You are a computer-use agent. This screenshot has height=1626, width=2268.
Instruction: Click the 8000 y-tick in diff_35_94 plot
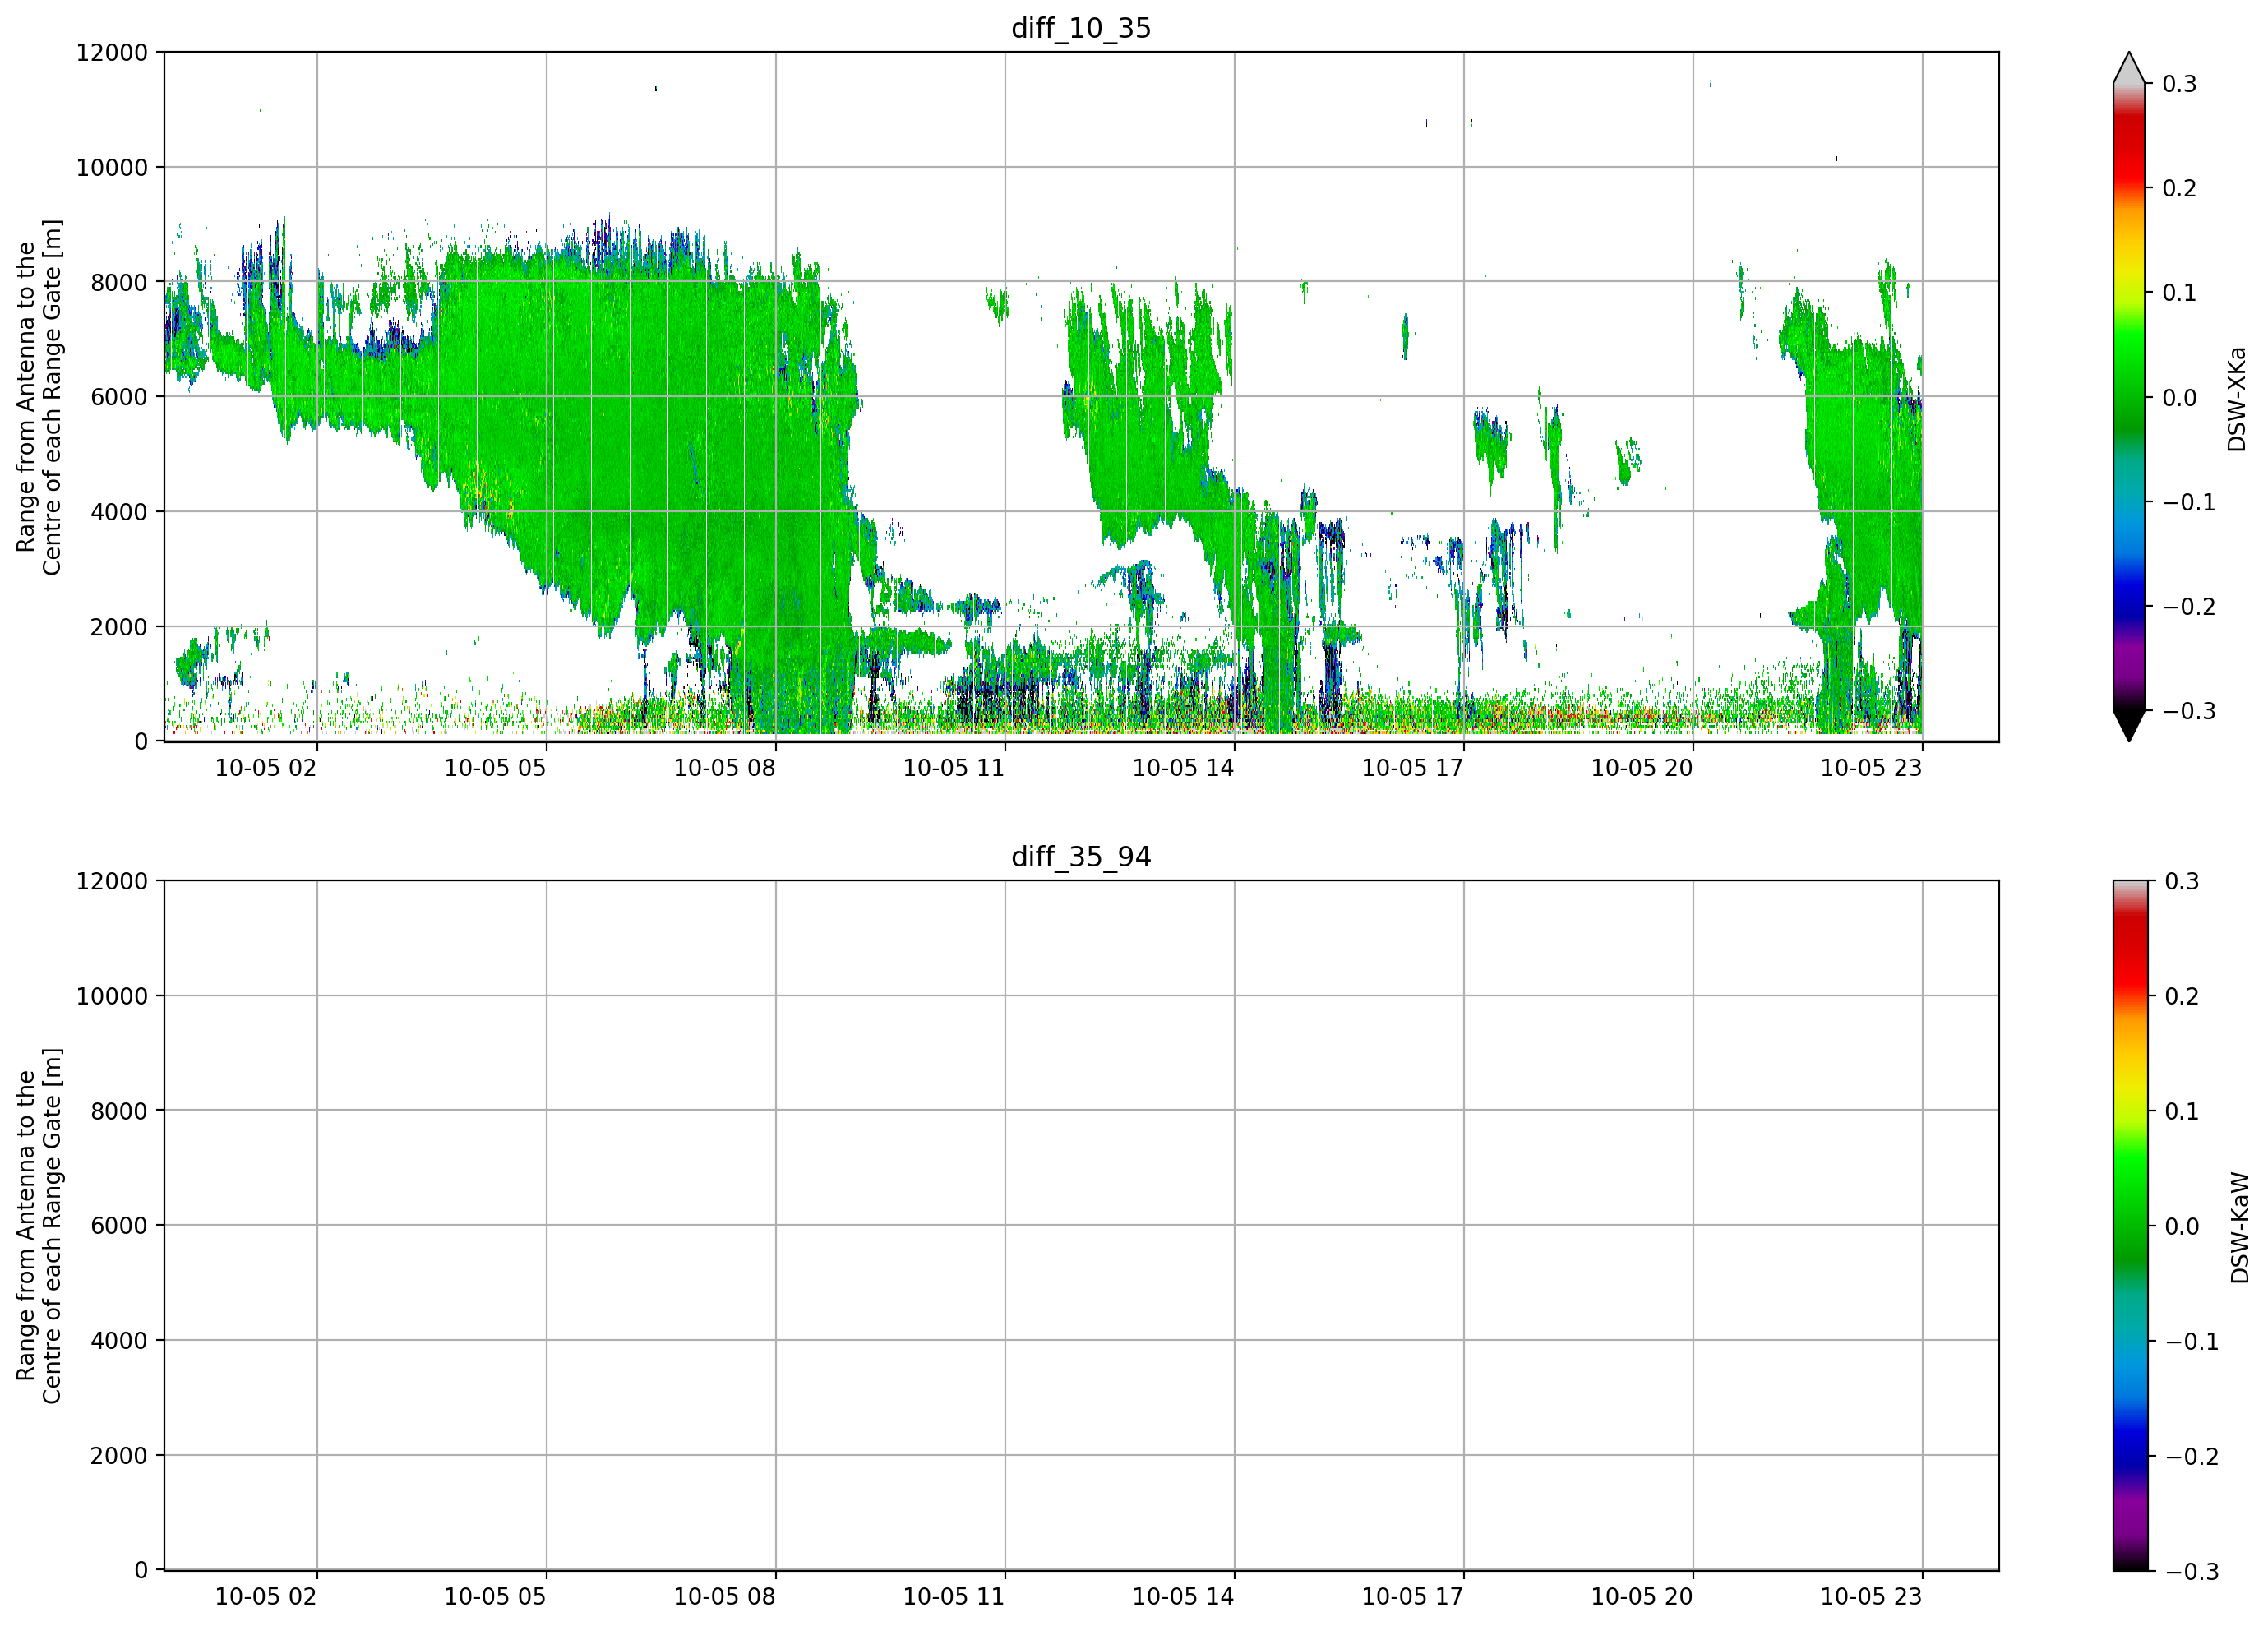point(119,1111)
